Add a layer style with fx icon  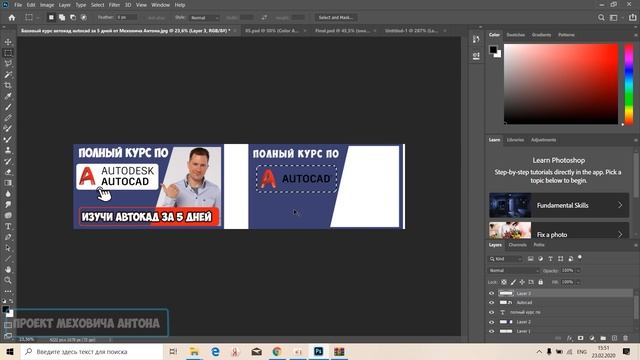tap(570, 338)
